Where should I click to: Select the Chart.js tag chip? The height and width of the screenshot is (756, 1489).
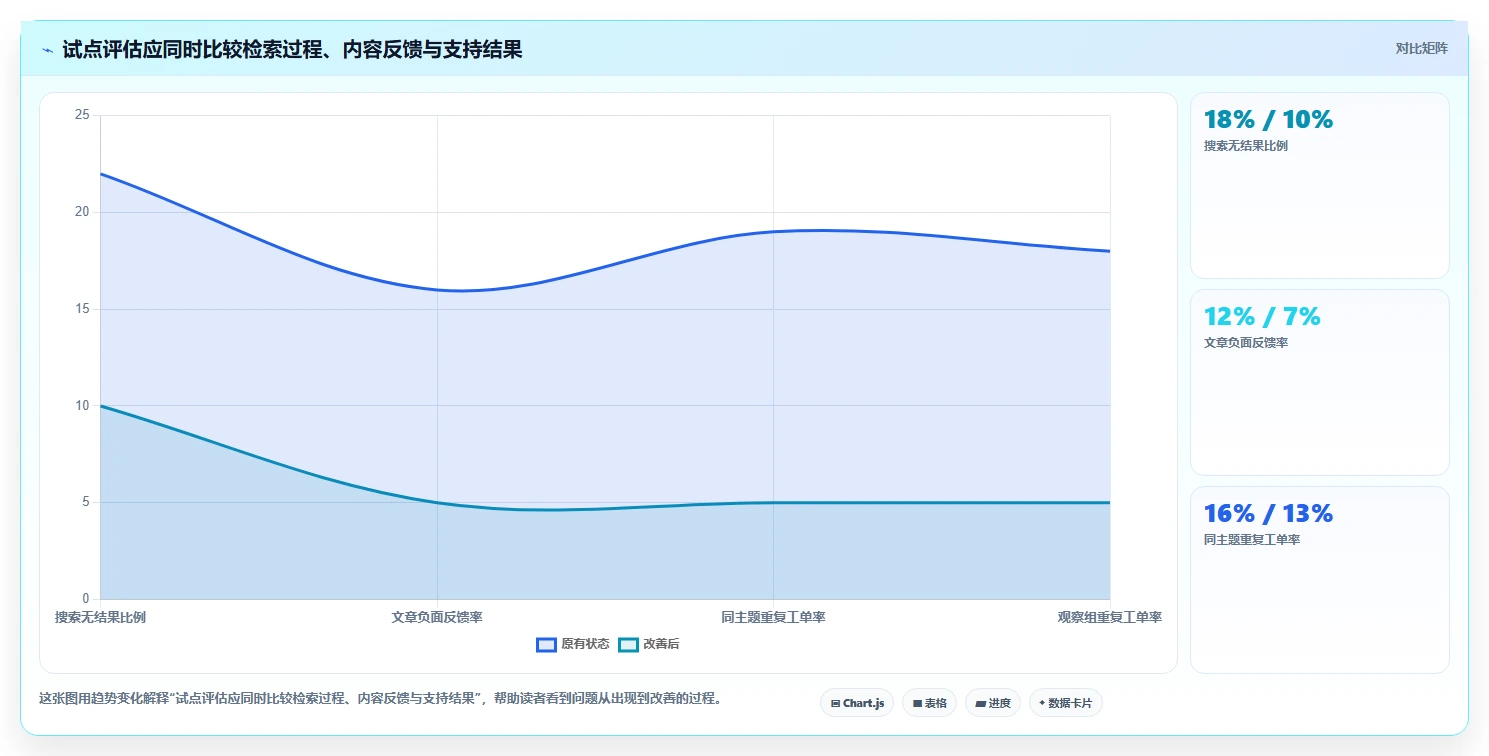pyautogui.click(x=857, y=703)
